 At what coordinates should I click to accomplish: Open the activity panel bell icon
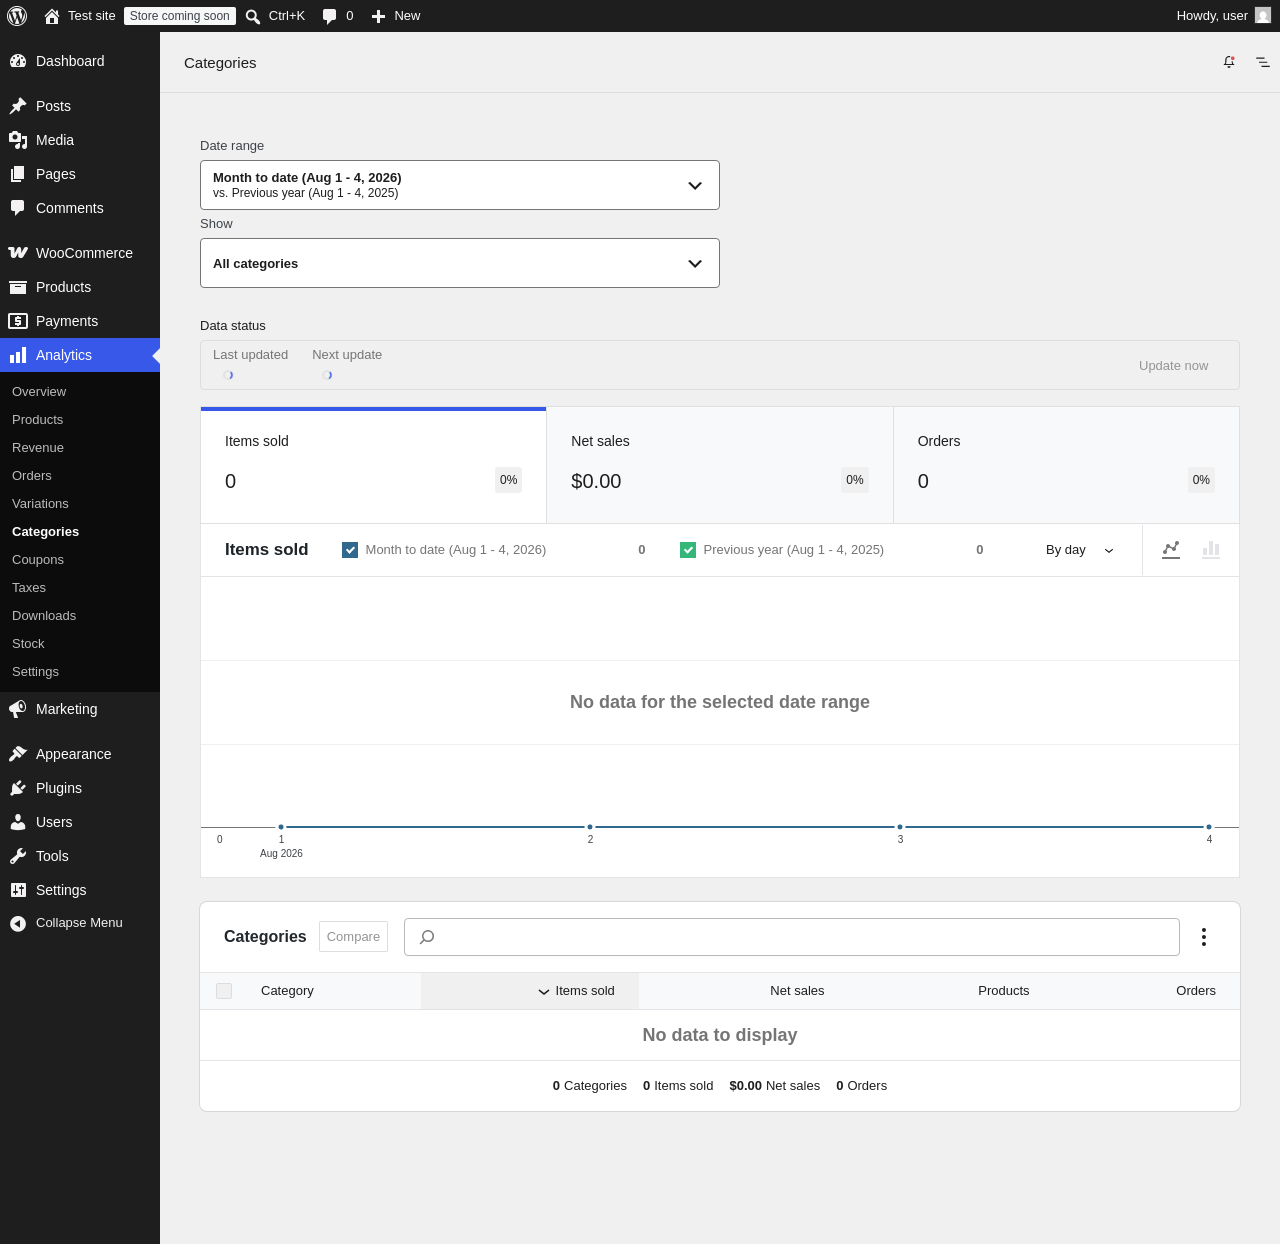click(1229, 62)
